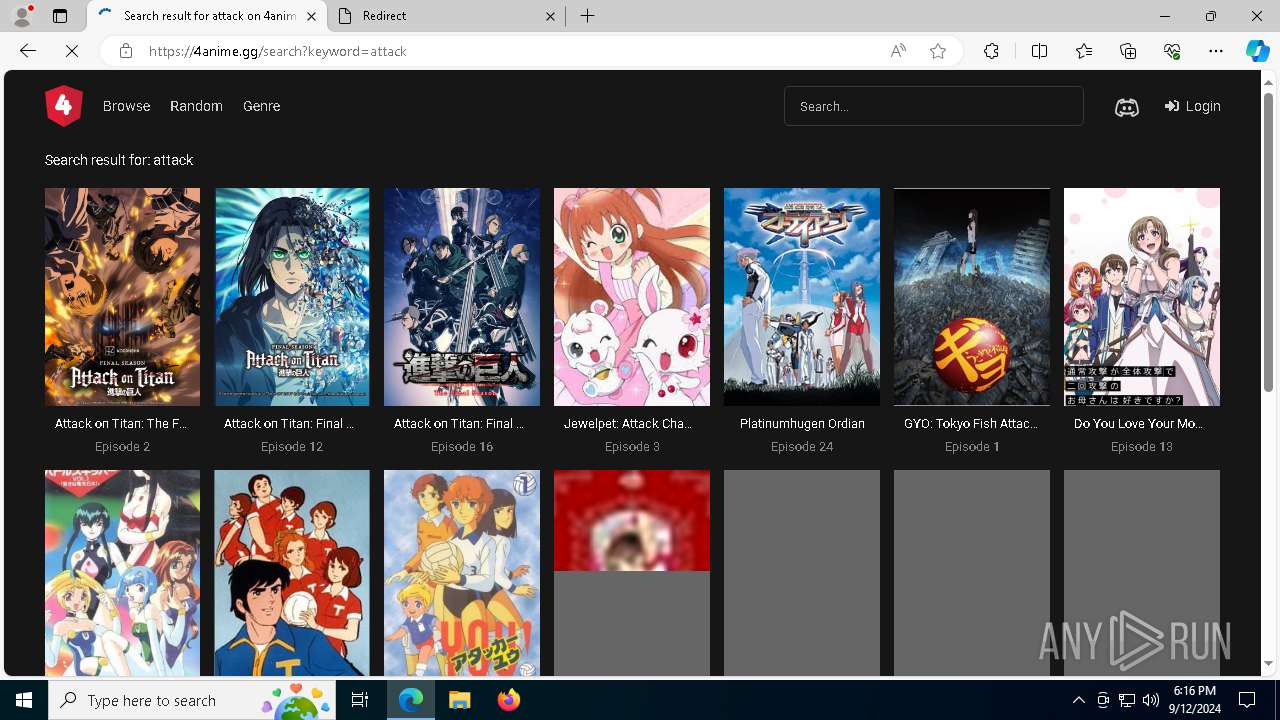Screen dimensions: 1280x720
Task: Show hidden tray icons chevron
Action: [x=1078, y=700]
